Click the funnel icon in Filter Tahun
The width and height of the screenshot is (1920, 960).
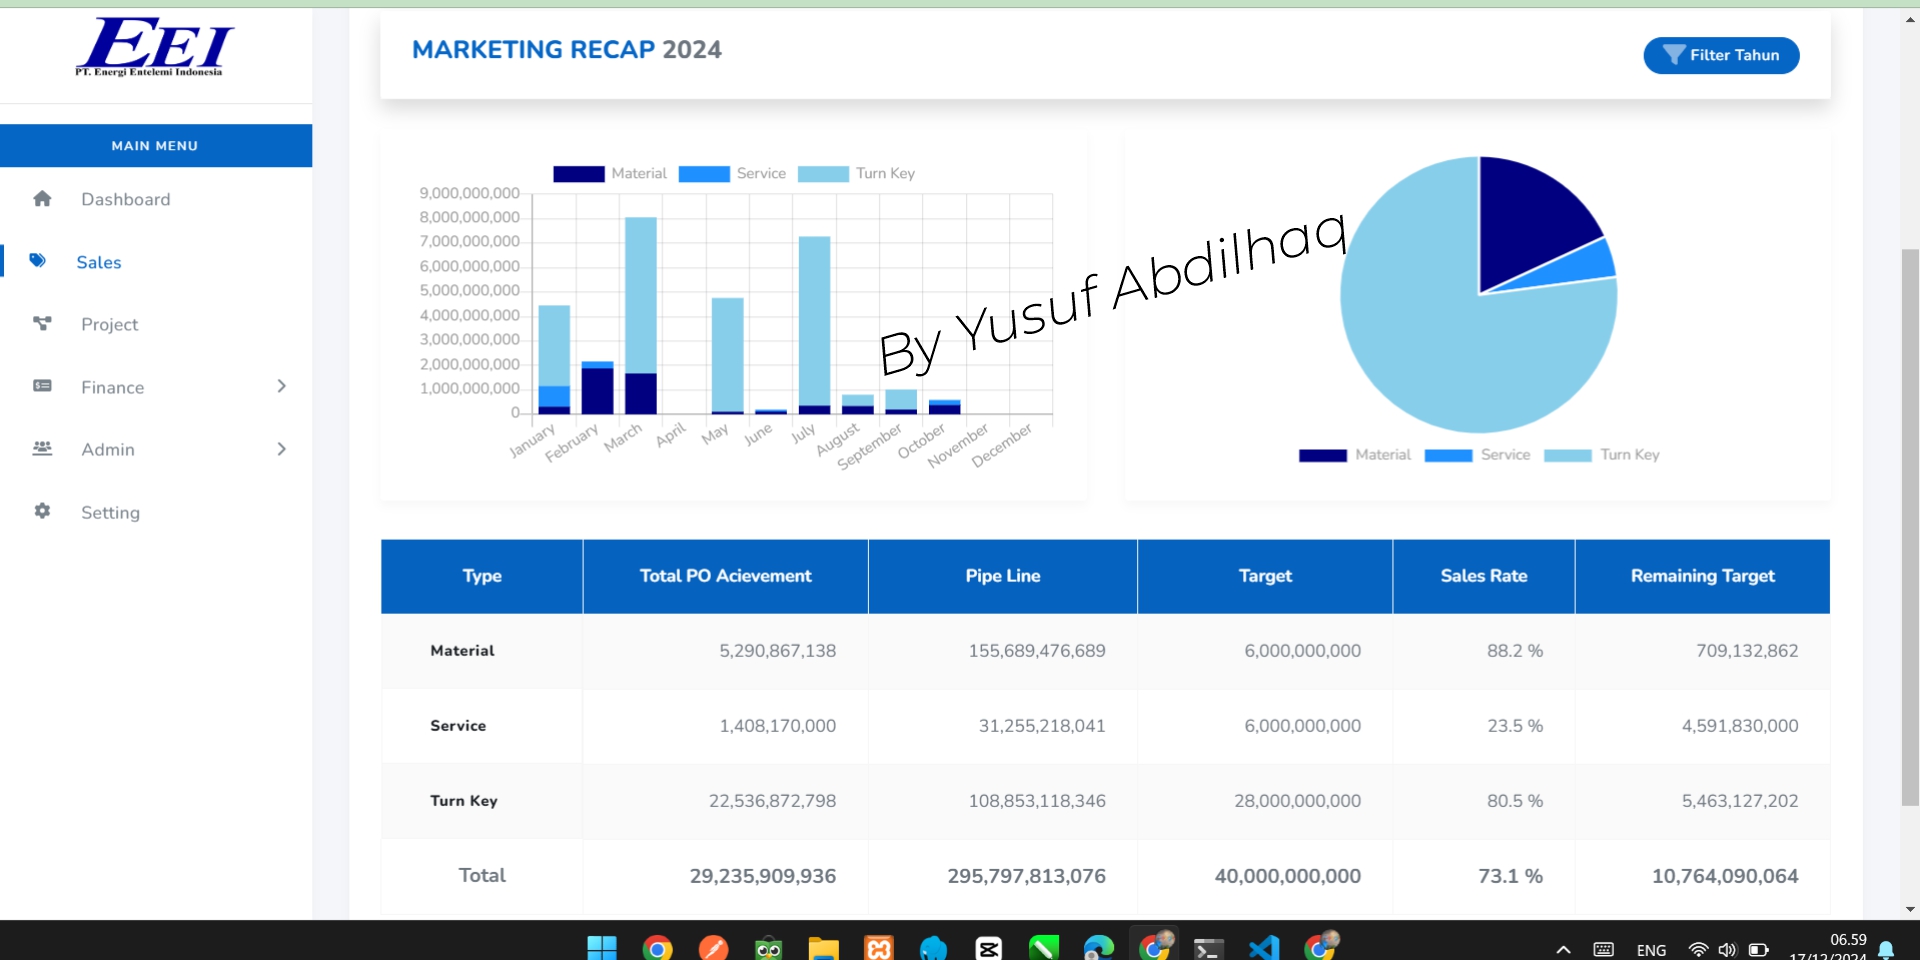pyautogui.click(x=1673, y=55)
